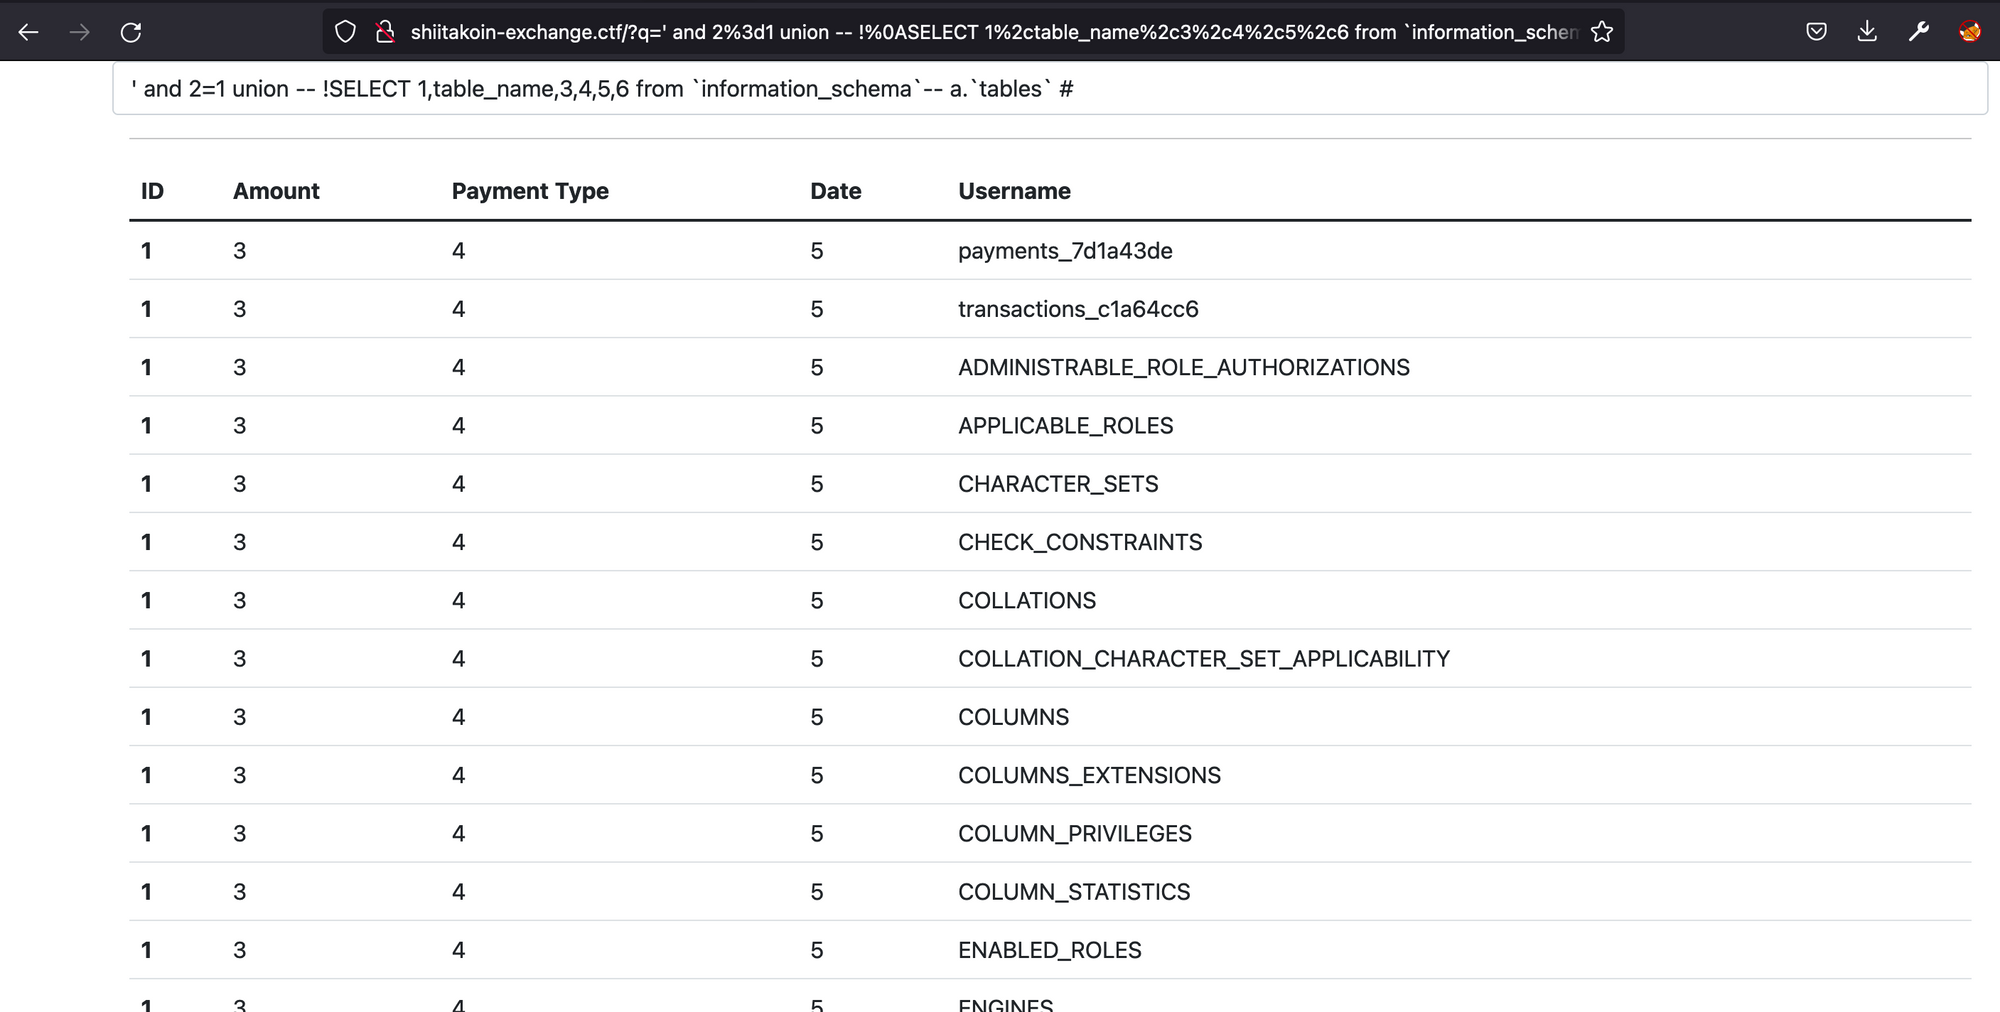
Task: Reload the page with the refresh icon
Action: pos(131,32)
